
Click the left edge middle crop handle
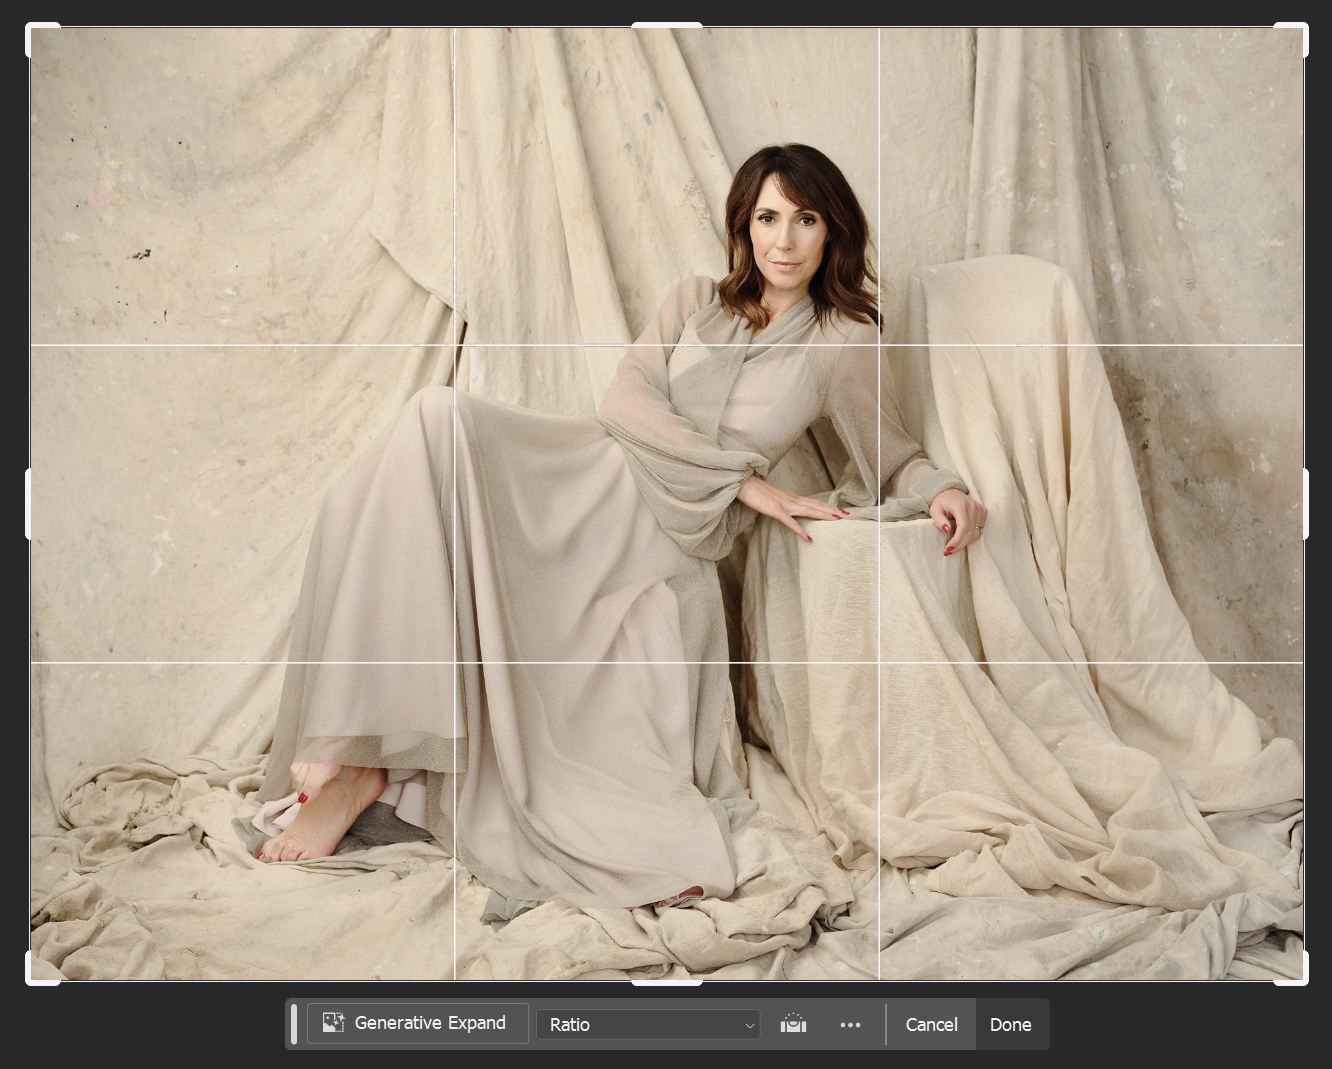pos(29,504)
